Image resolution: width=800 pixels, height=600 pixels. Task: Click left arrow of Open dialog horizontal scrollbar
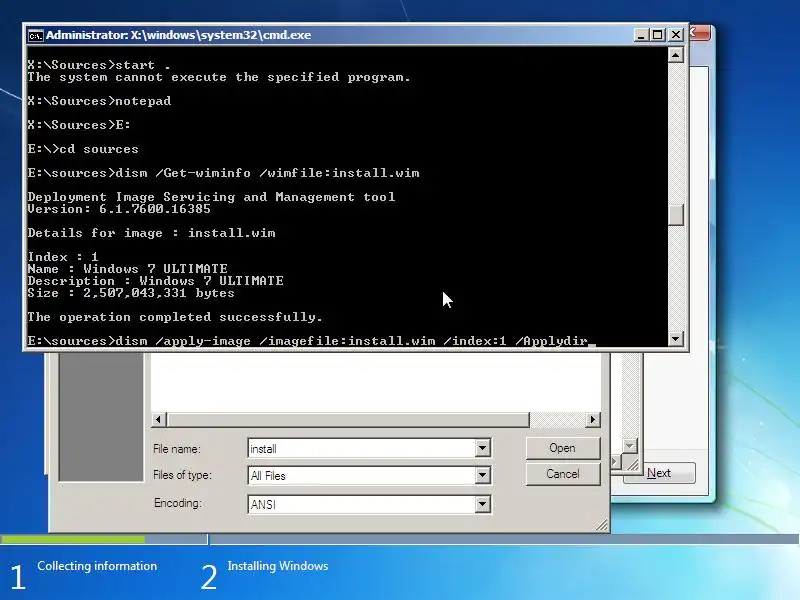158,419
